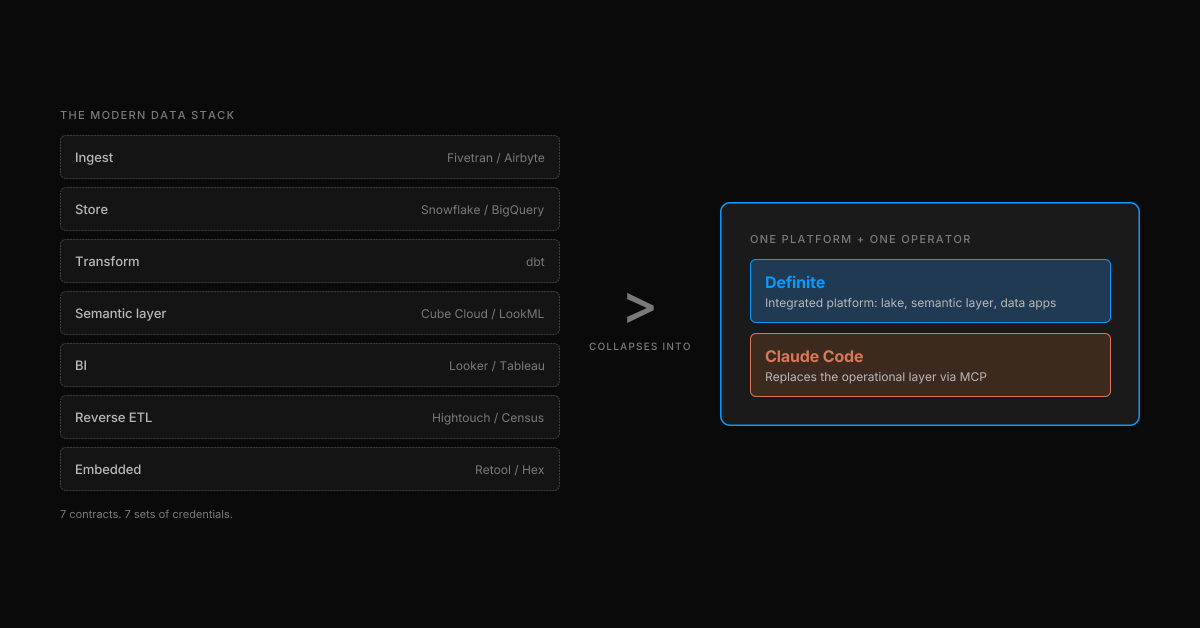Select the Store row label
The height and width of the screenshot is (628, 1200).
91,210
